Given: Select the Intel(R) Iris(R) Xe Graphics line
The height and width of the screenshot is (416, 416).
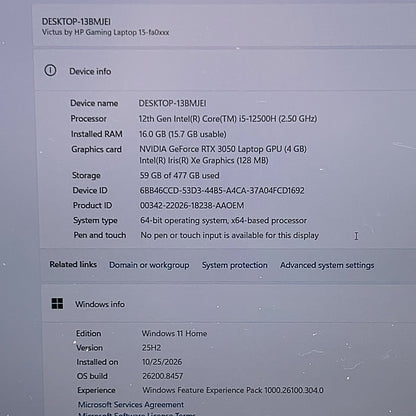Looking at the screenshot, I should tap(204, 160).
